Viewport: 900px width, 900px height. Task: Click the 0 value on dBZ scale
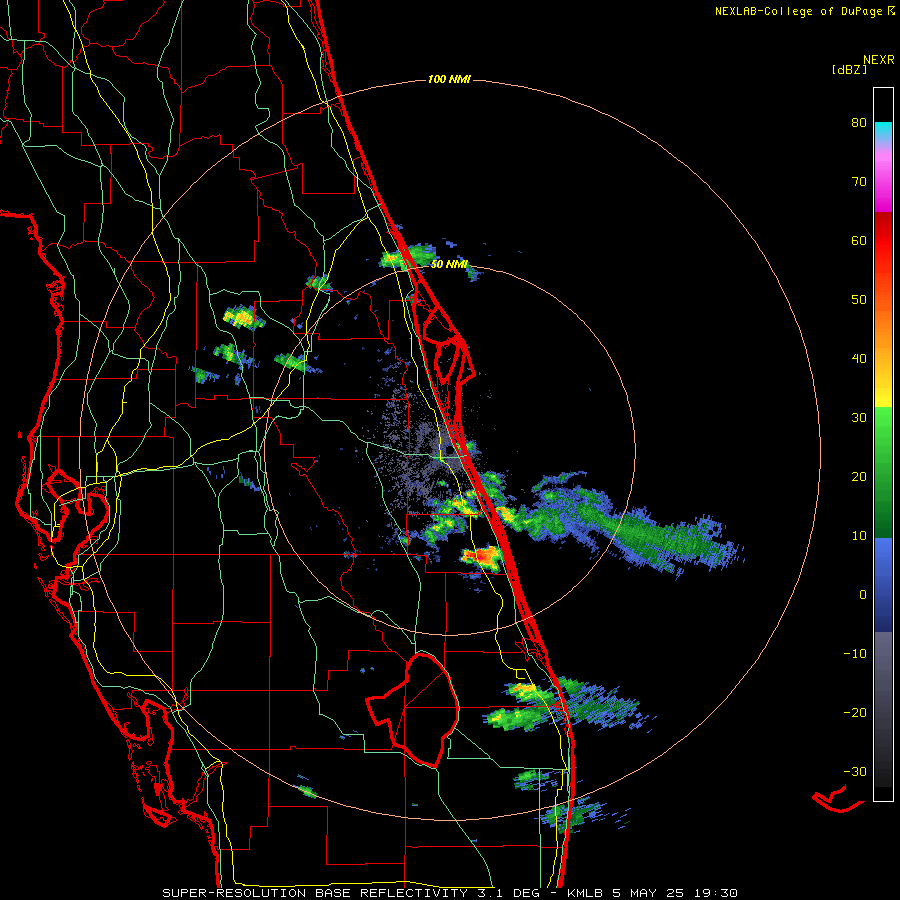[863, 595]
